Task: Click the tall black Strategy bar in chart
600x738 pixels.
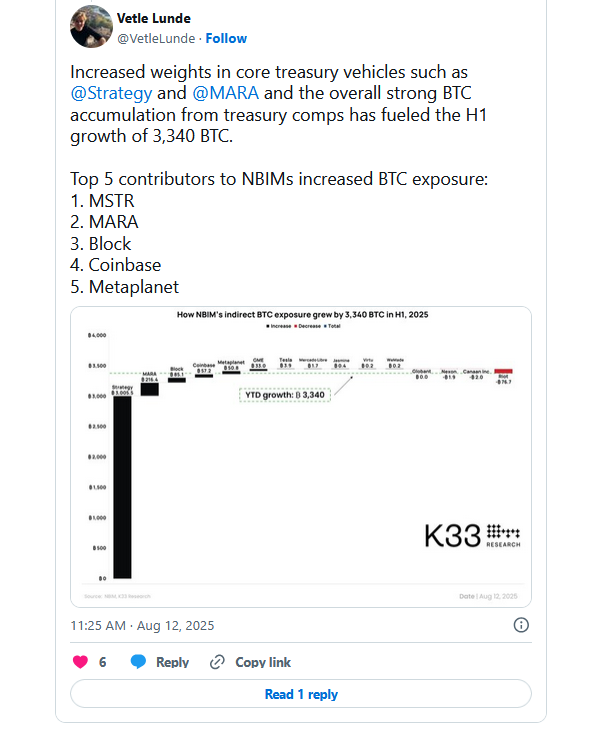Action: [122, 487]
